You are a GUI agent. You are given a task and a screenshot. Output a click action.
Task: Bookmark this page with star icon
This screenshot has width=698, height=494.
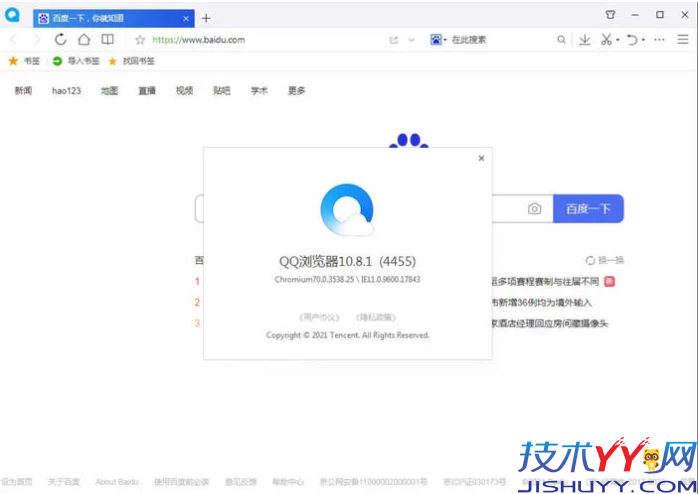click(x=140, y=40)
